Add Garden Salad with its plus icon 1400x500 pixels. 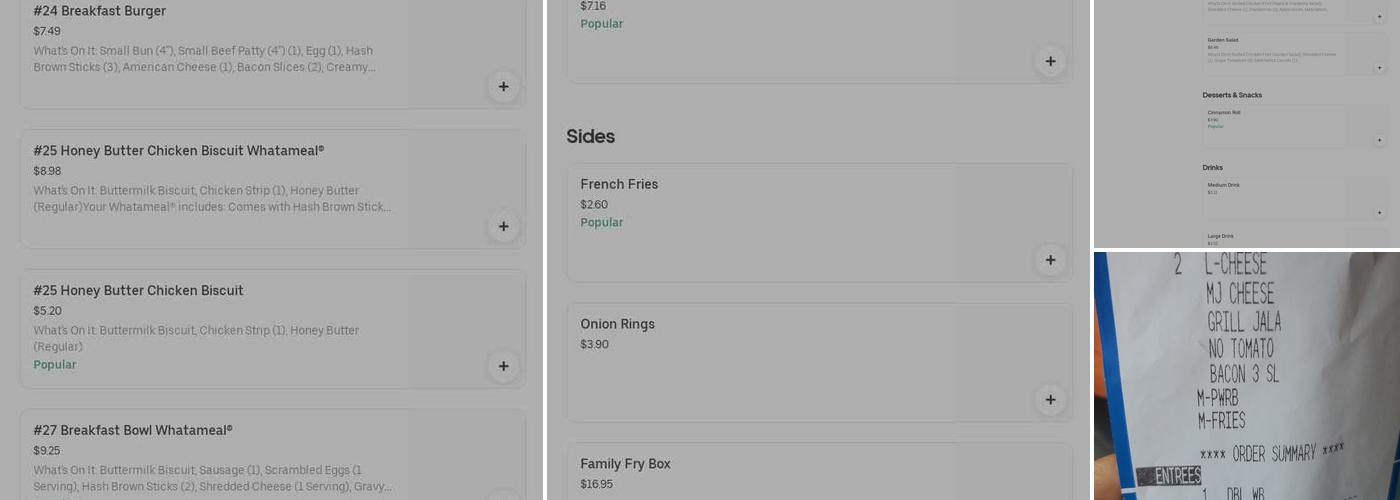1379,68
